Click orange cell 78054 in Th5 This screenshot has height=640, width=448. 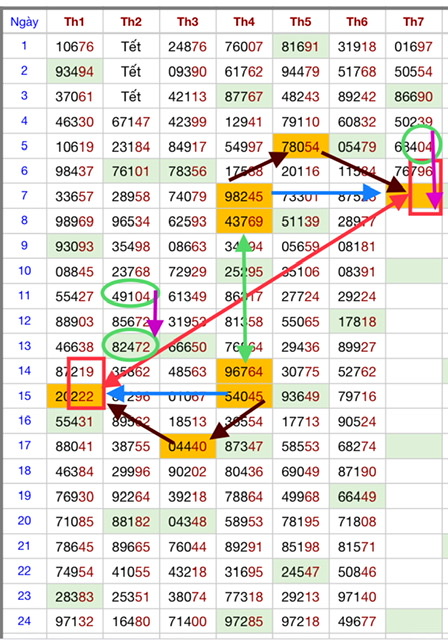pos(300,146)
